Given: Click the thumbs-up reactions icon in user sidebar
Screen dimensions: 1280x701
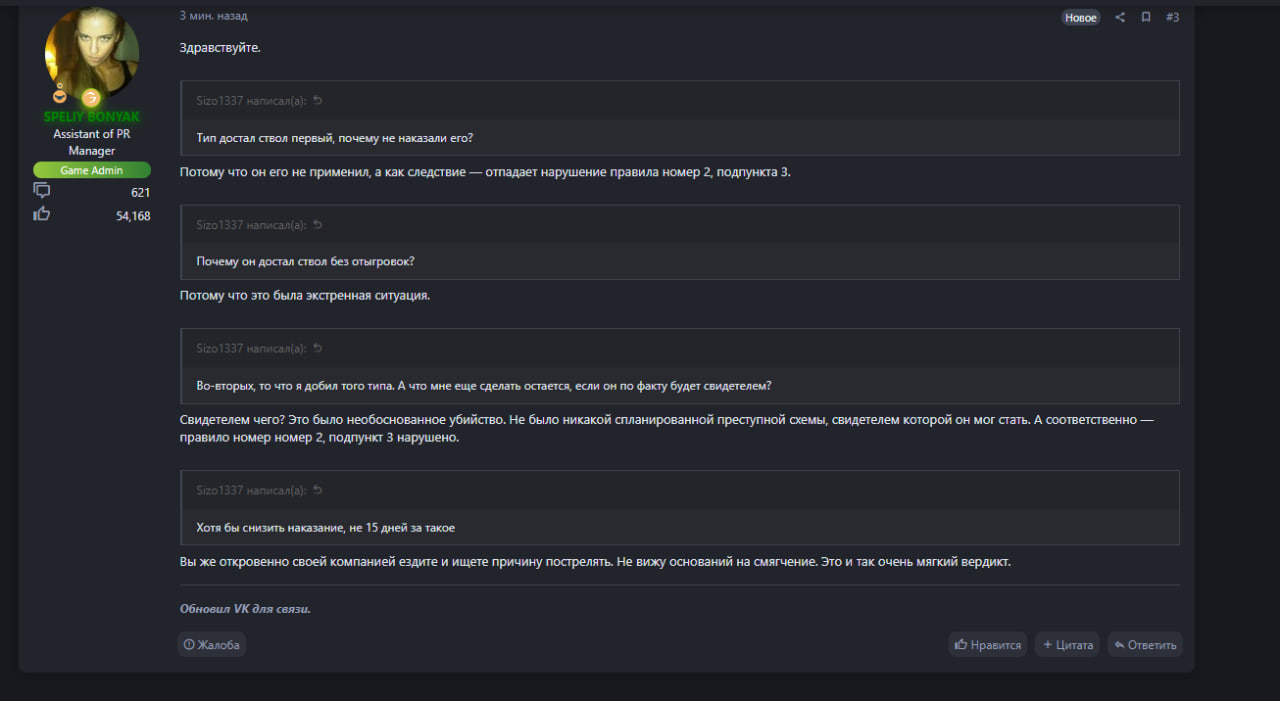Looking at the screenshot, I should (x=42, y=213).
